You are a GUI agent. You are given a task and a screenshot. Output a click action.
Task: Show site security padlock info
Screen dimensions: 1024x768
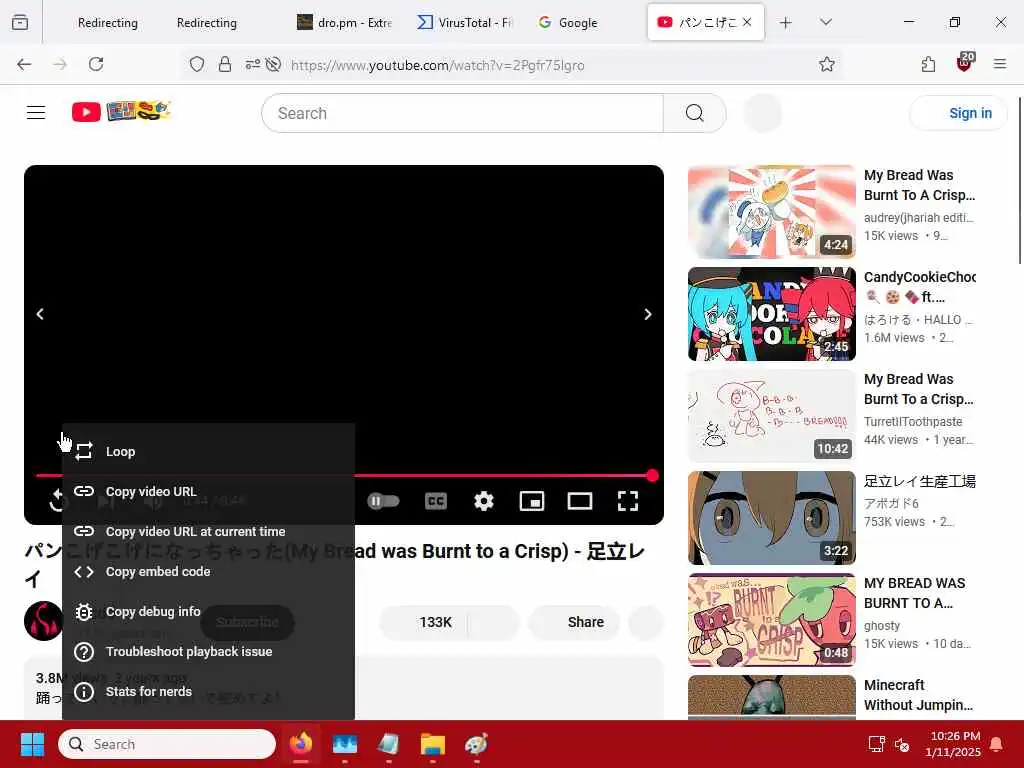coord(225,64)
